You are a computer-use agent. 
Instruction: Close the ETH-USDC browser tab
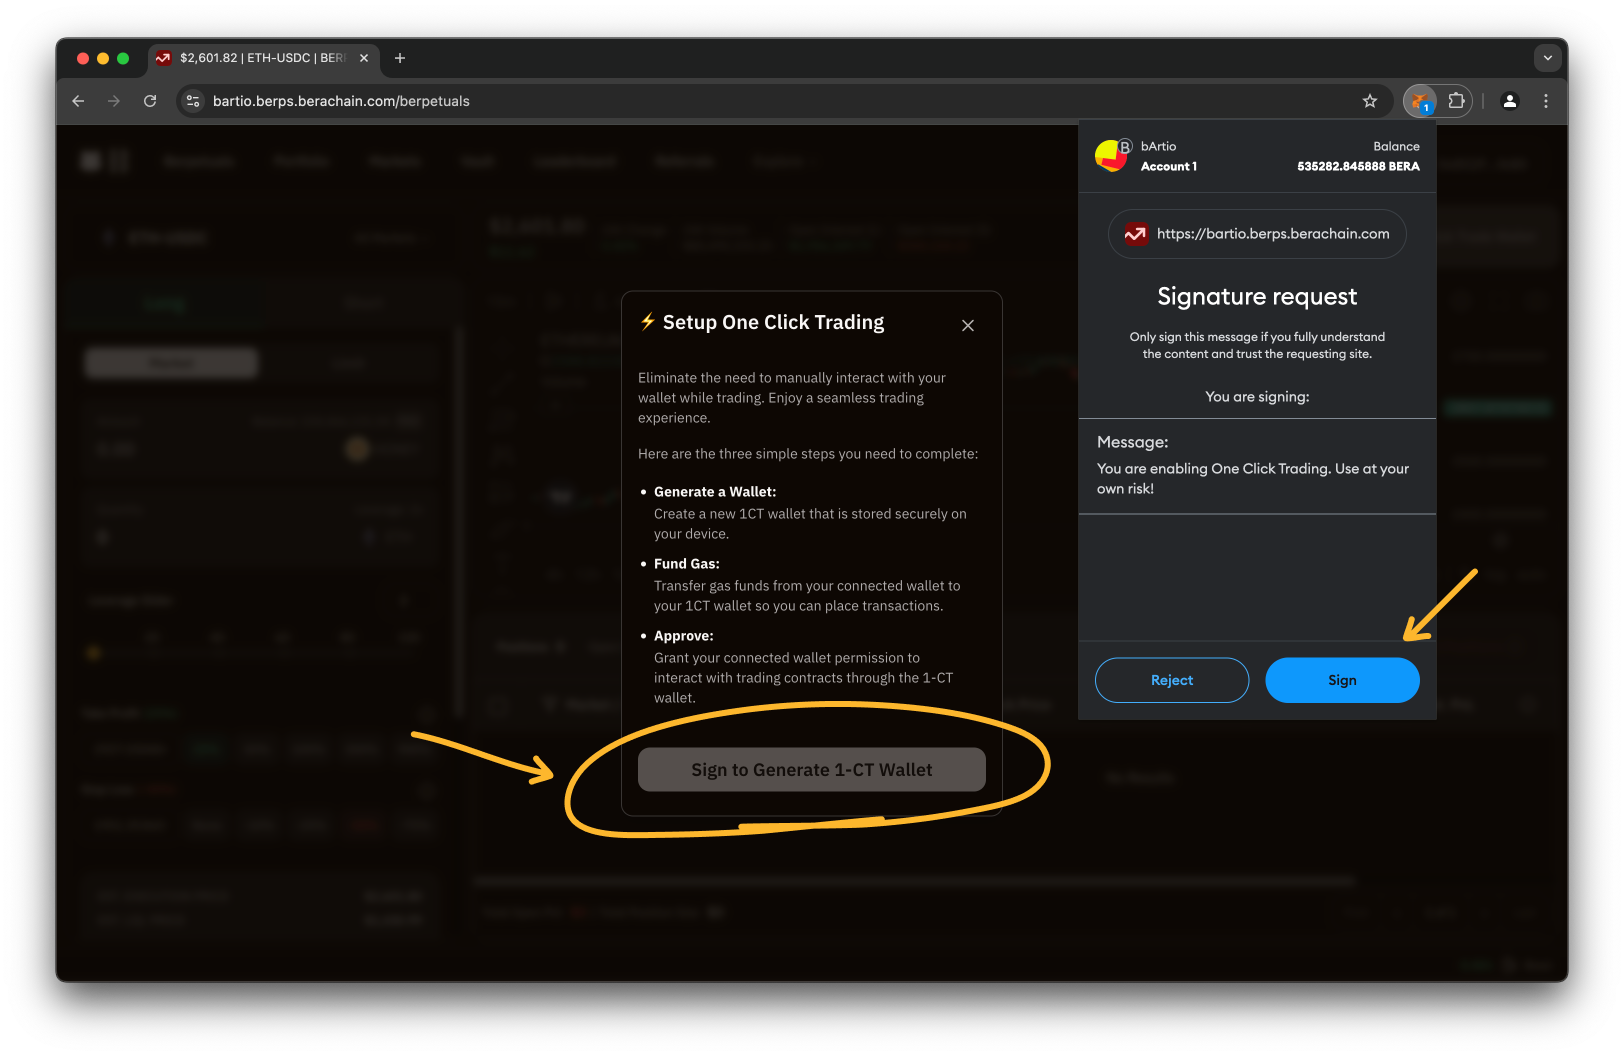point(364,58)
